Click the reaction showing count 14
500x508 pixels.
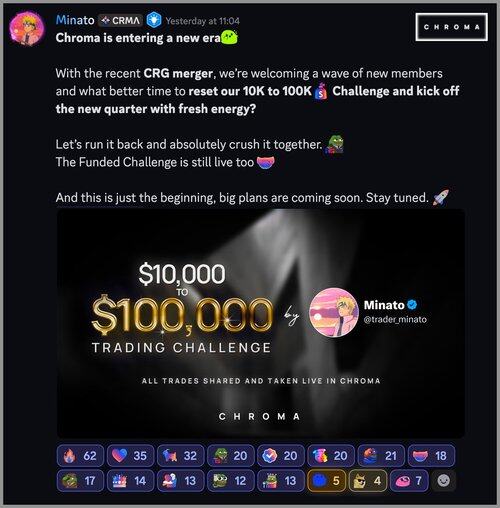point(131,480)
